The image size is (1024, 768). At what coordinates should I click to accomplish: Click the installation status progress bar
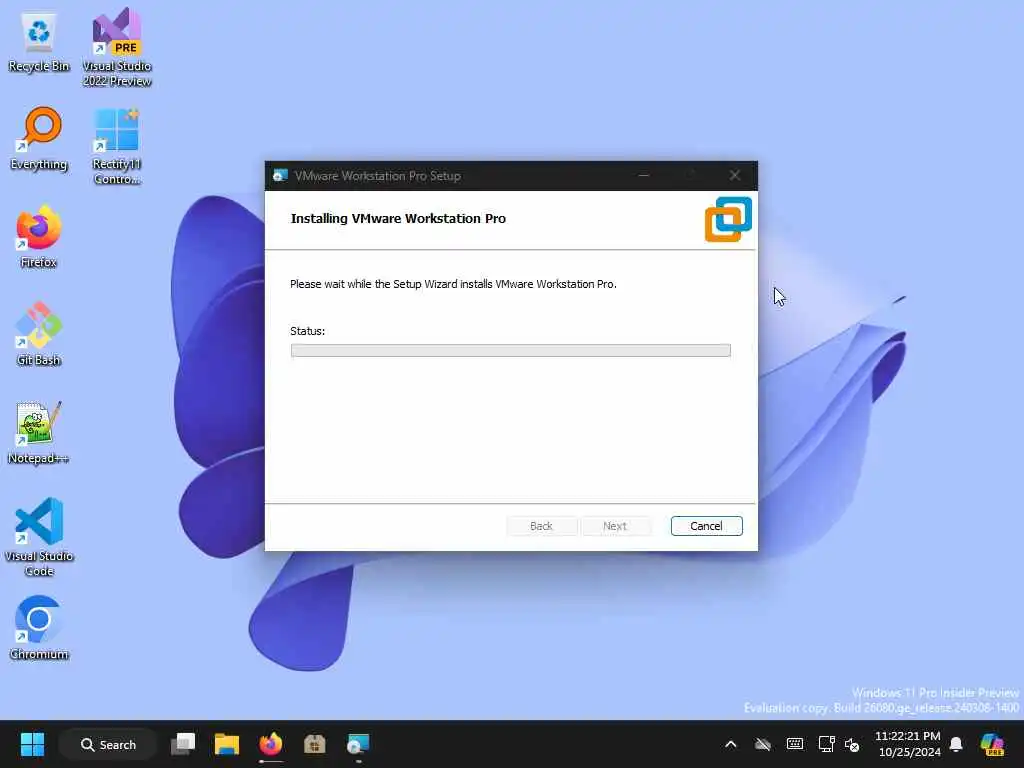pos(511,351)
